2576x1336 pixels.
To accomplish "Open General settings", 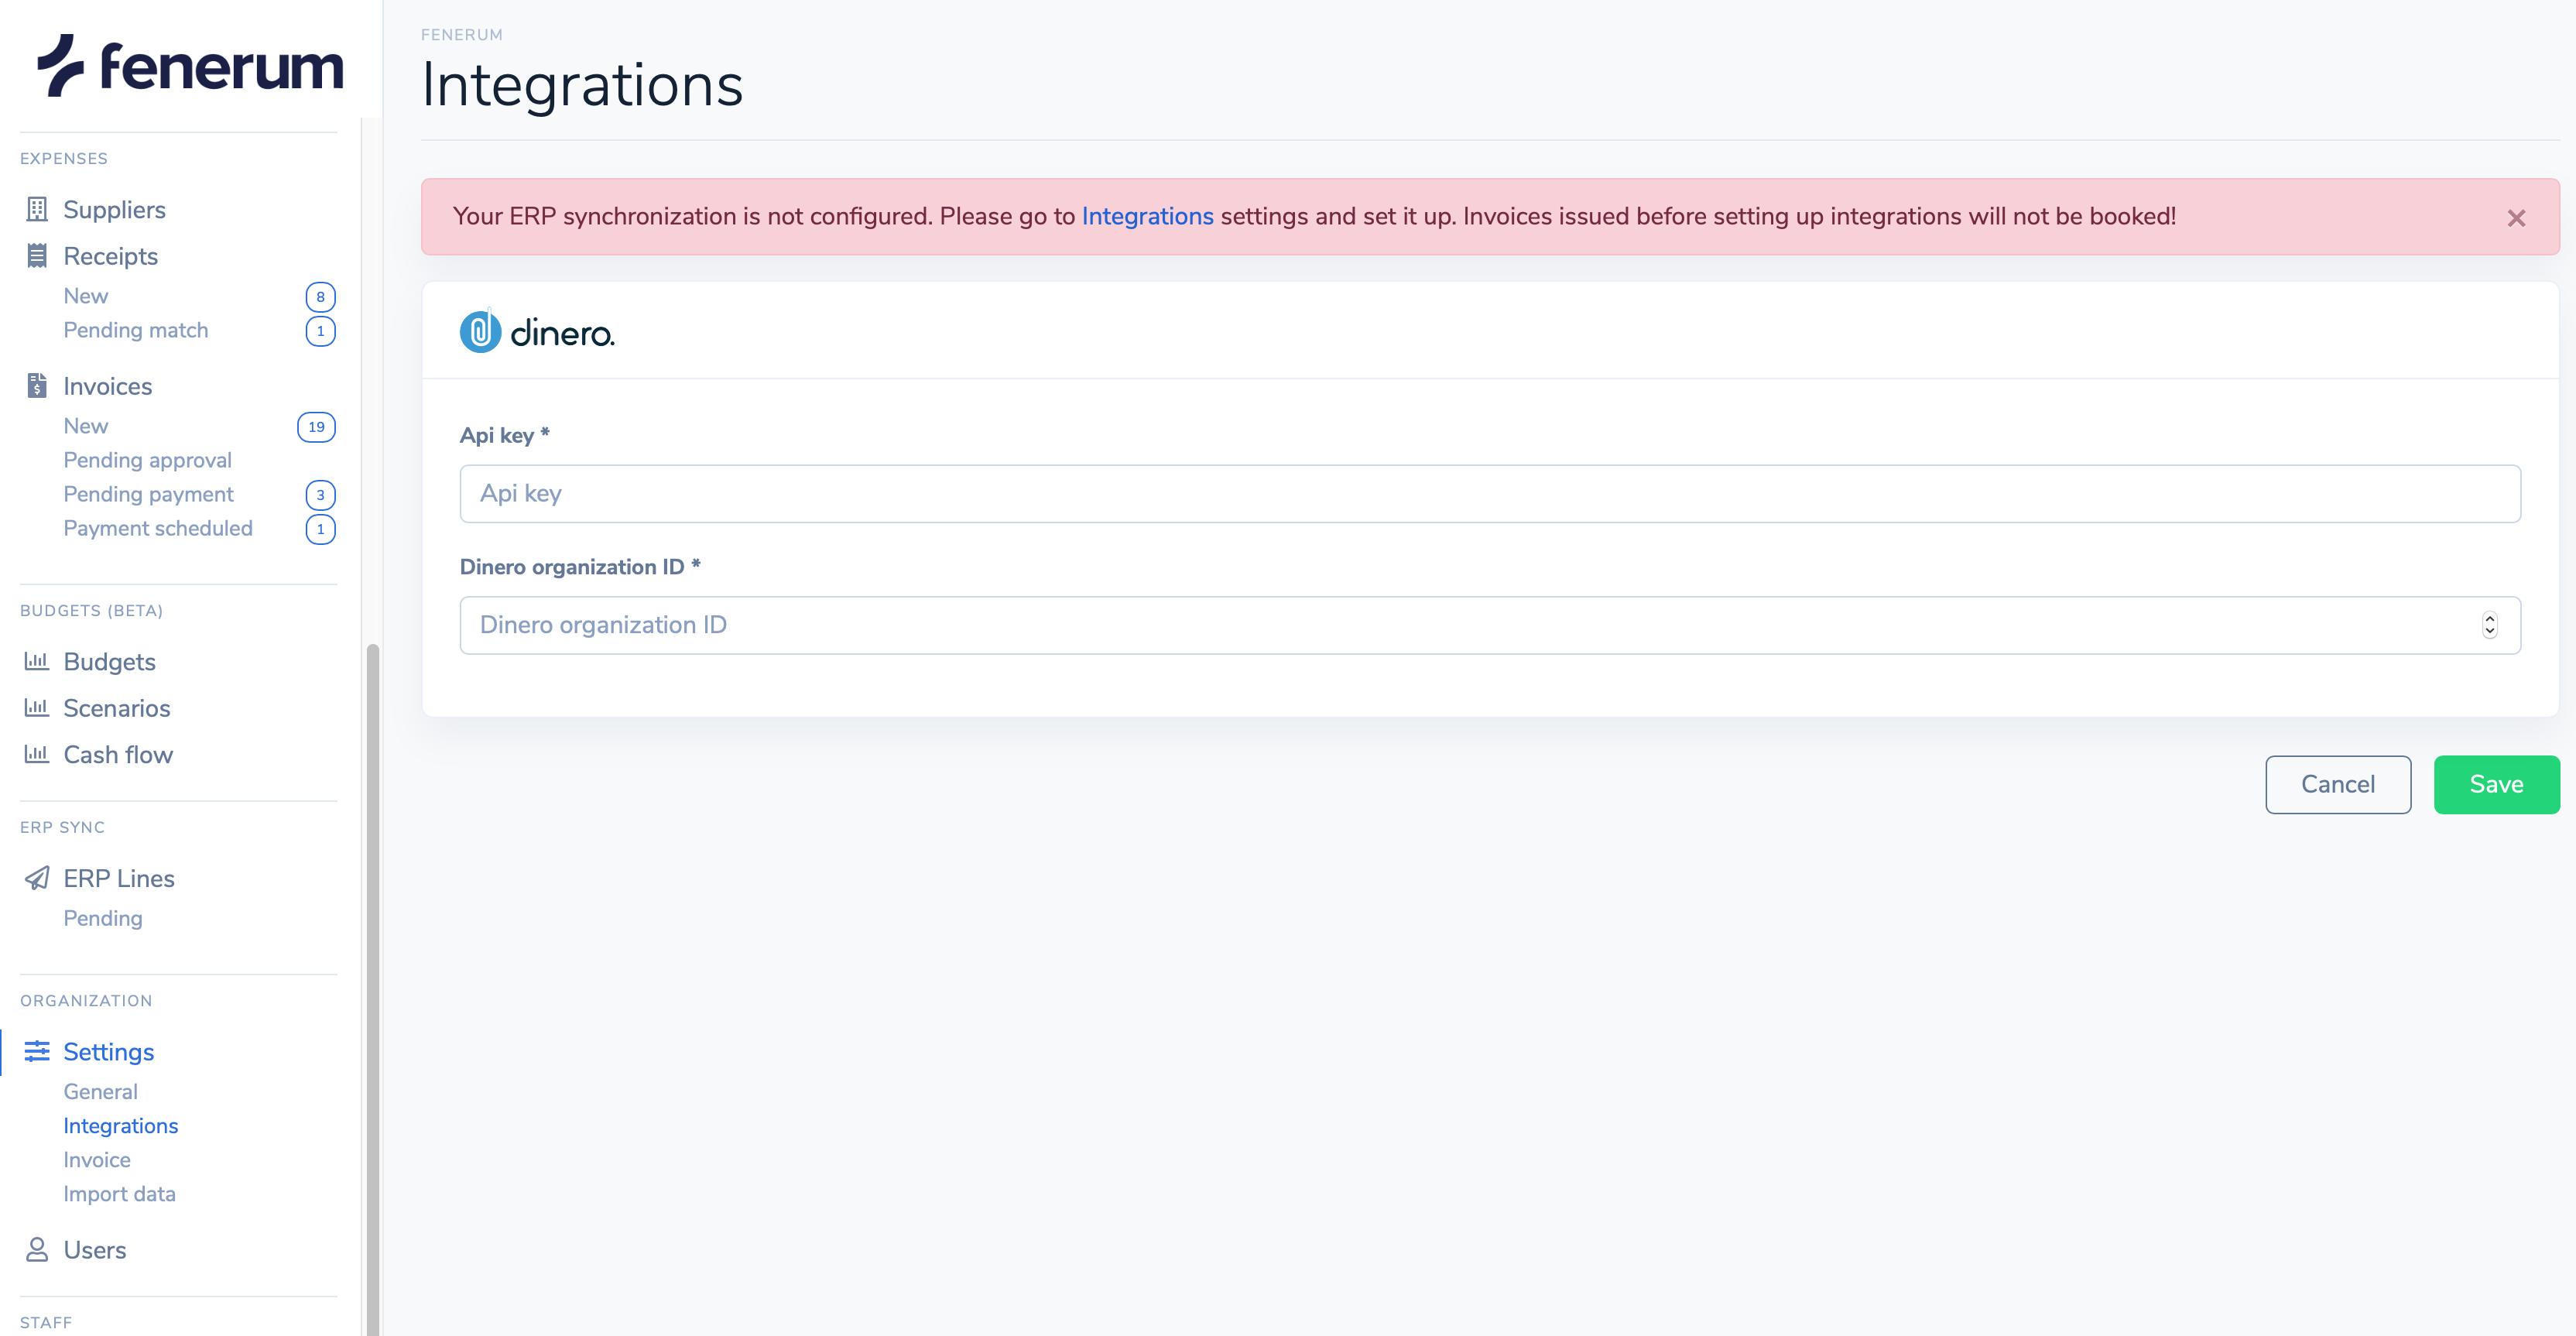I will tap(100, 1091).
